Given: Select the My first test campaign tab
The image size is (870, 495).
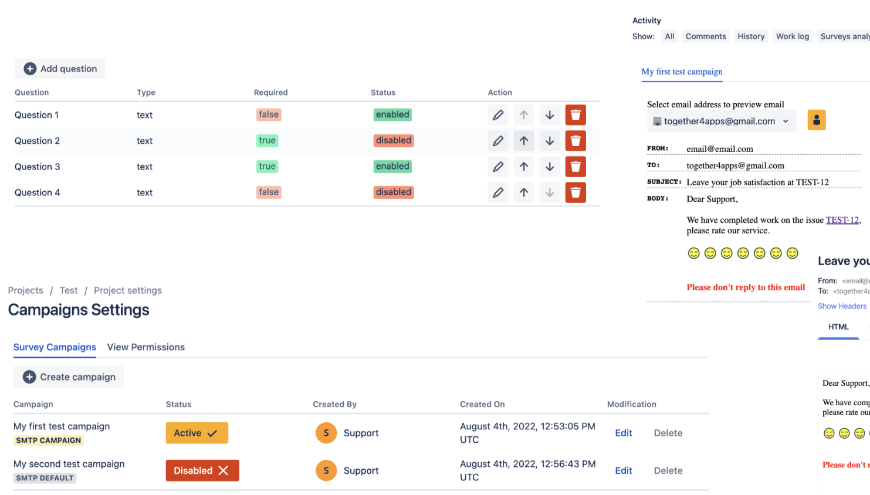Looking at the screenshot, I should coord(681,72).
